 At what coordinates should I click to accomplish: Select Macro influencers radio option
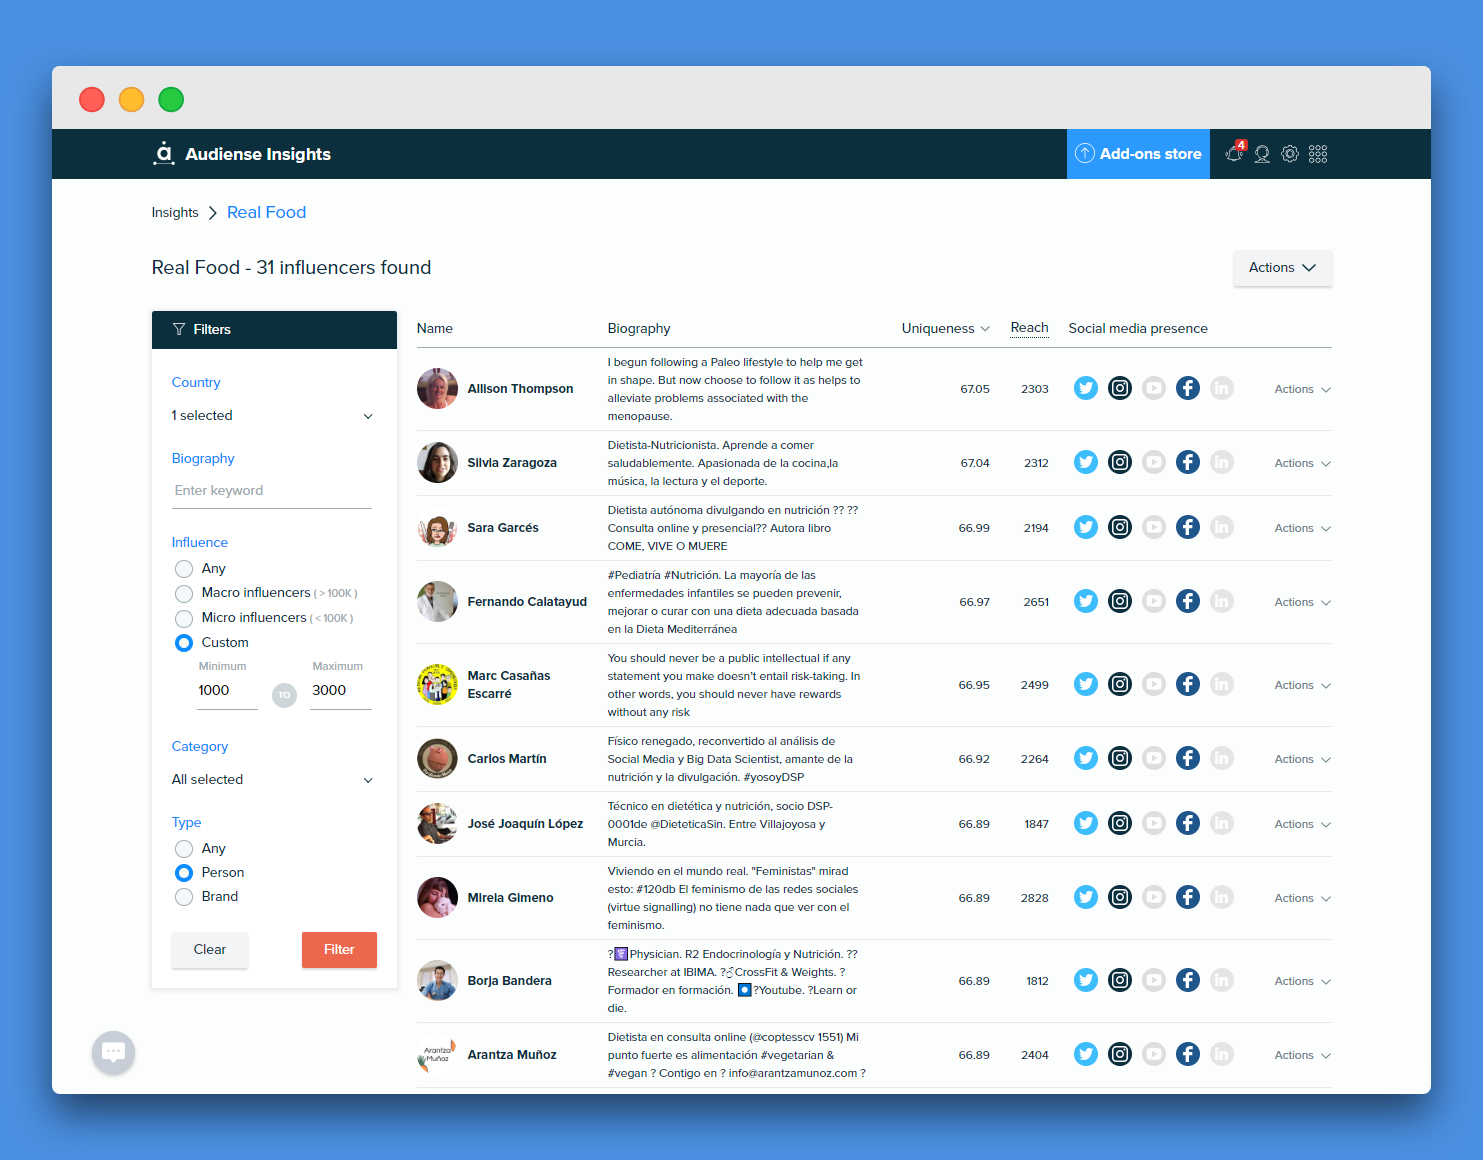[x=184, y=593]
